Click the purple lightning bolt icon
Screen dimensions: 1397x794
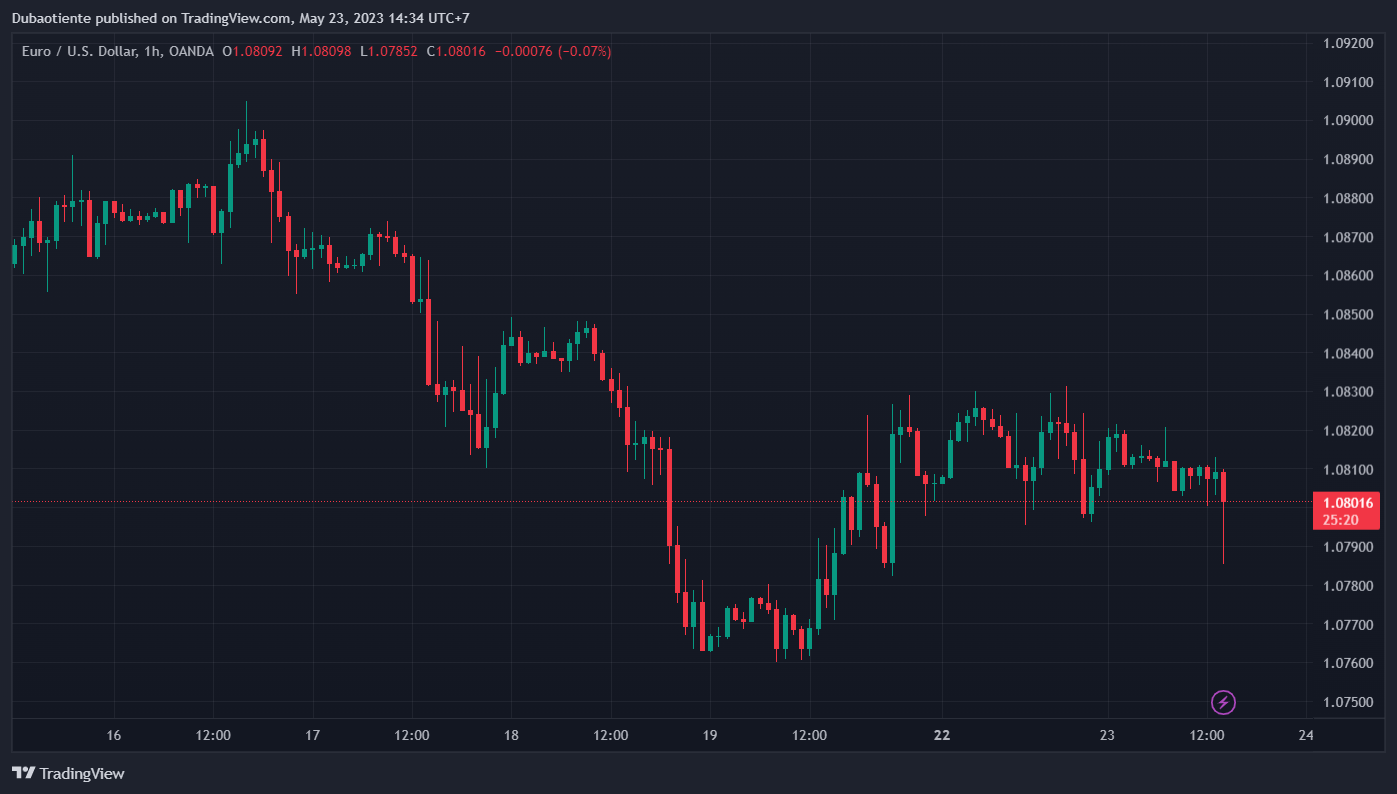click(1223, 702)
